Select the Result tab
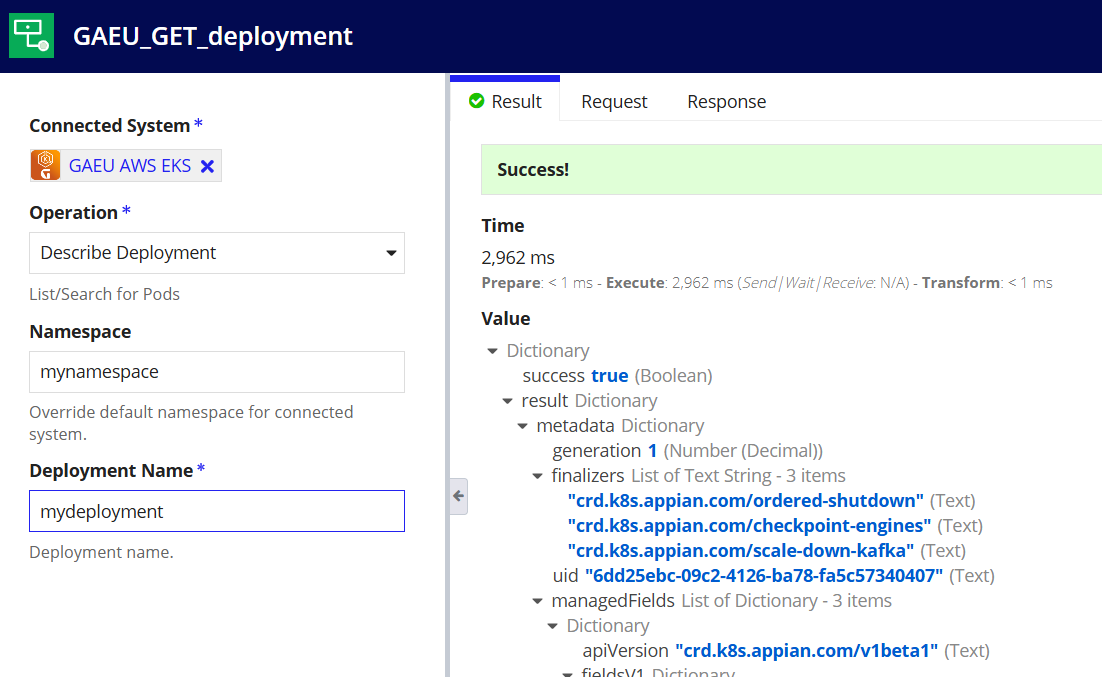The image size is (1102, 677). point(505,101)
